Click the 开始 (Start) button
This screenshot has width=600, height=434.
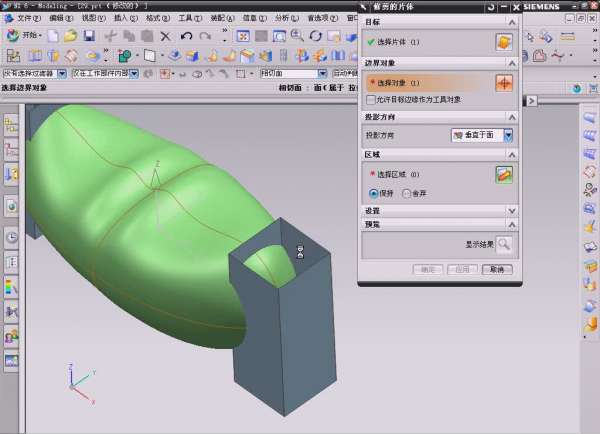point(24,36)
